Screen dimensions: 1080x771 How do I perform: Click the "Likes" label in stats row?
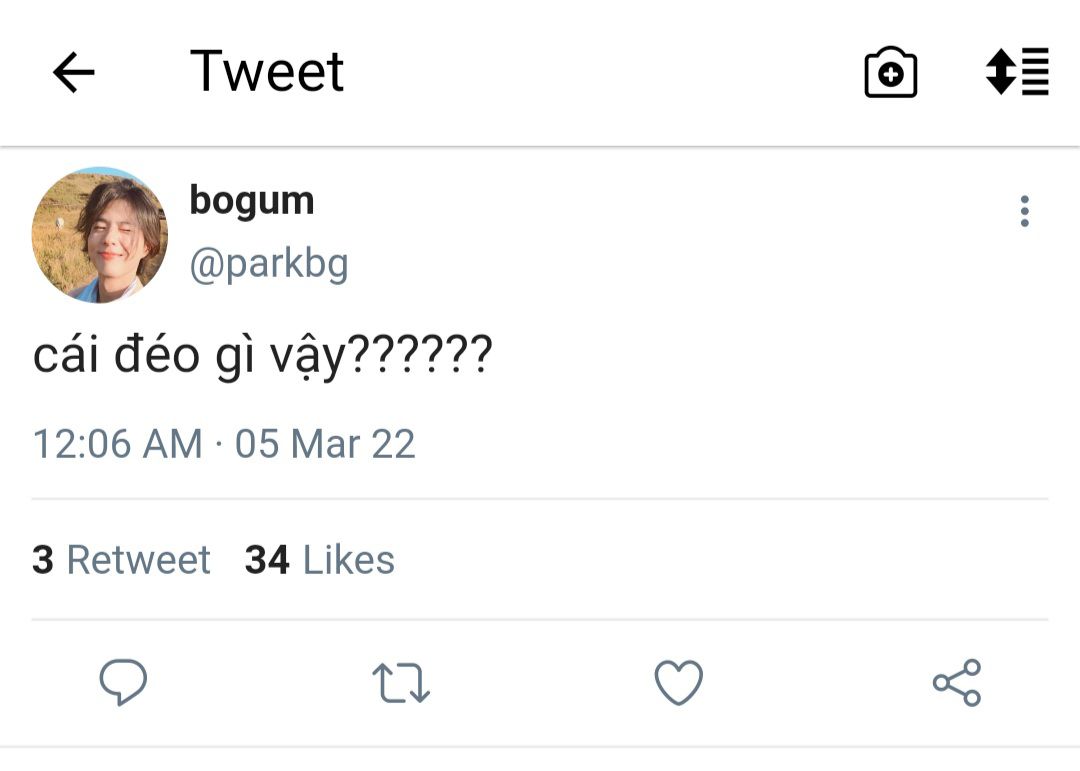[349, 560]
